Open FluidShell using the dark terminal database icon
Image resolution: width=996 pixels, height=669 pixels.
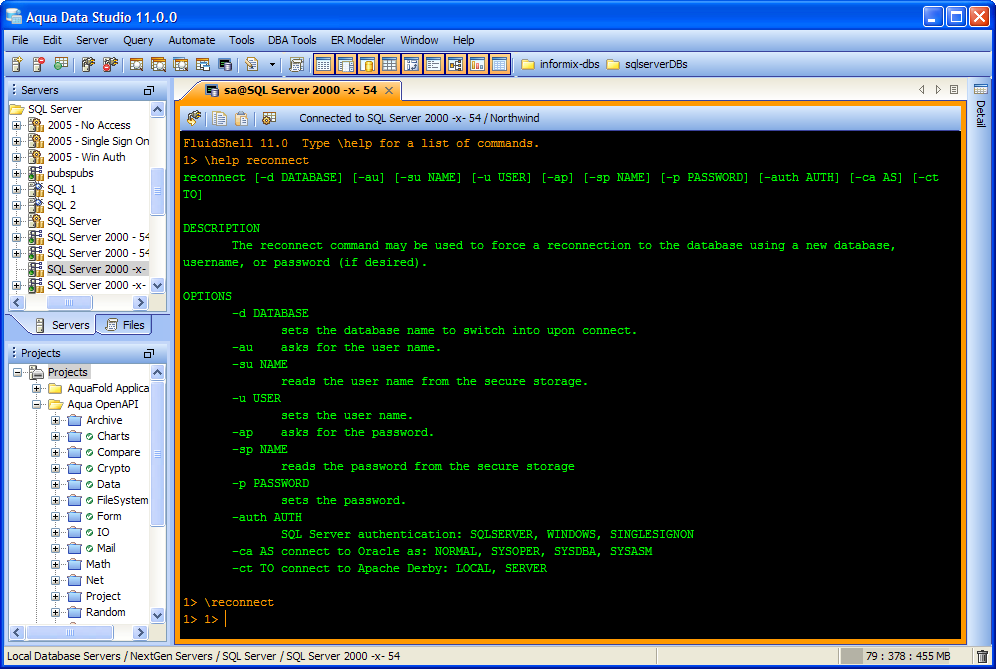[x=225, y=64]
